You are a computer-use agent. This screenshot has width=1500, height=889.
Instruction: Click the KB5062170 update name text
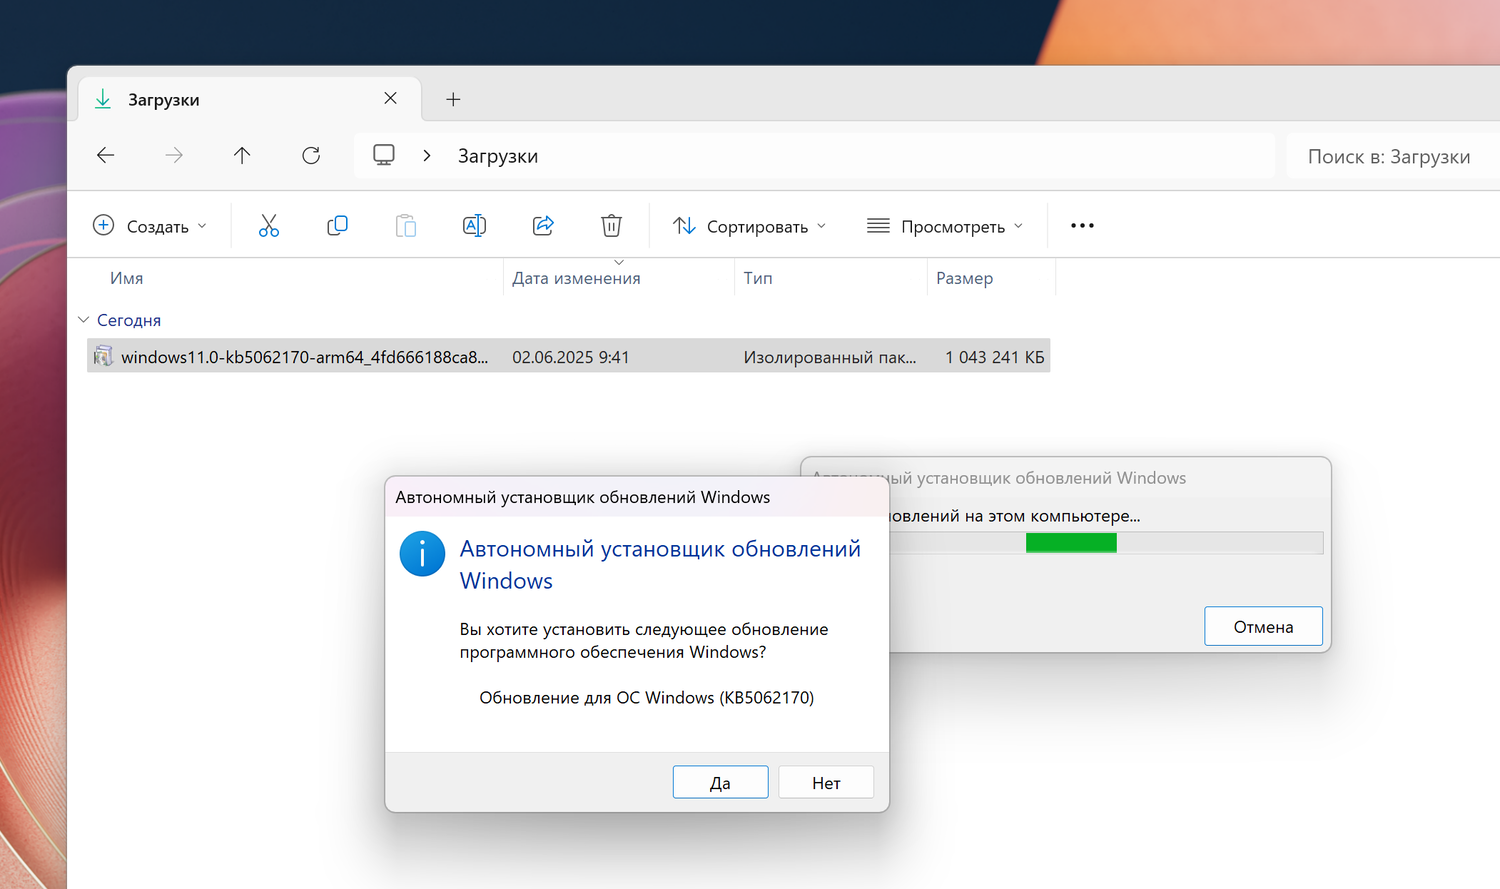tap(647, 697)
